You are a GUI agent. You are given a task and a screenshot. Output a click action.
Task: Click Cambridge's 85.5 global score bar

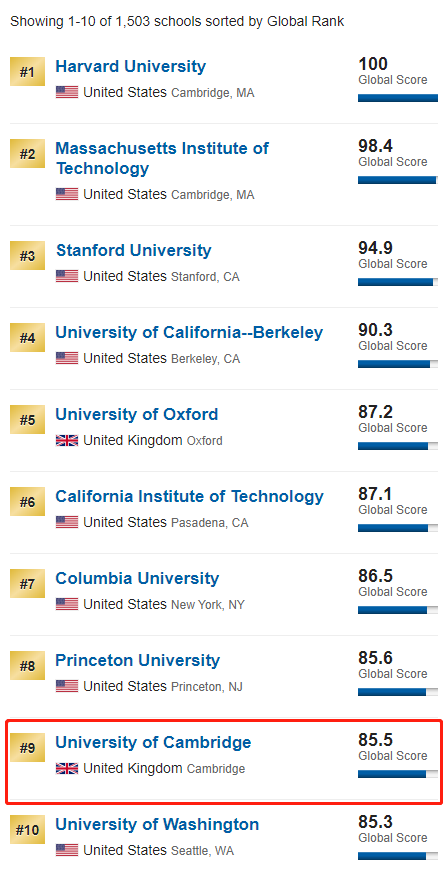pos(398,774)
